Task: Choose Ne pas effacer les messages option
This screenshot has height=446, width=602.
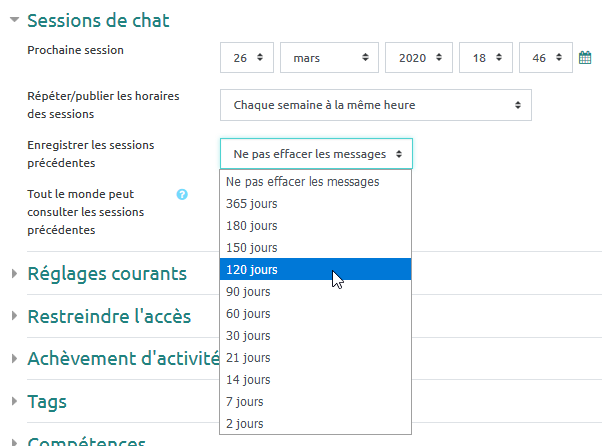Action: tap(302, 182)
